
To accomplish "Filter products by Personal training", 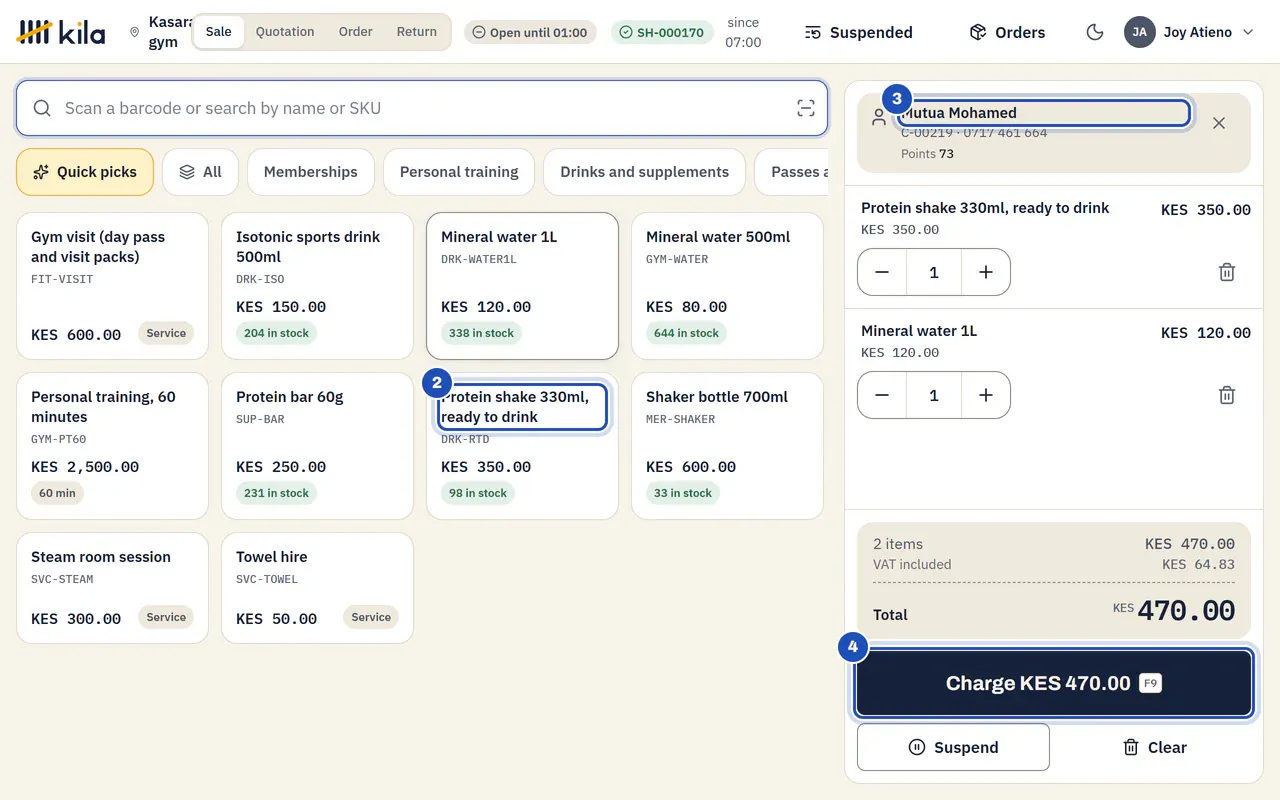I will click(459, 172).
